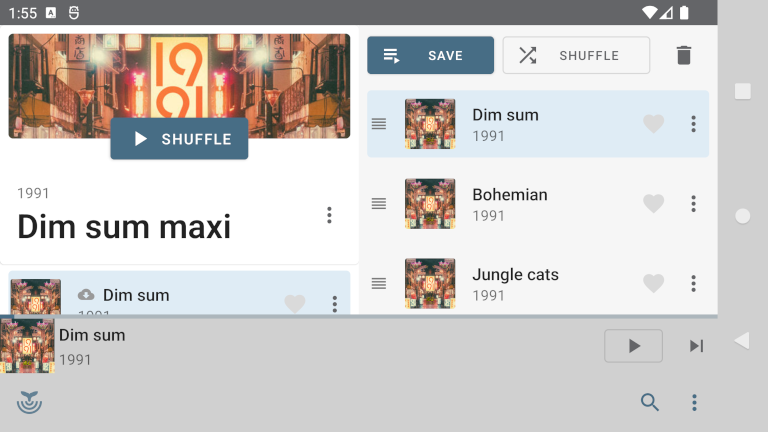Tap the cloud download icon beside Dim sum
The height and width of the screenshot is (432, 768).
86,295
